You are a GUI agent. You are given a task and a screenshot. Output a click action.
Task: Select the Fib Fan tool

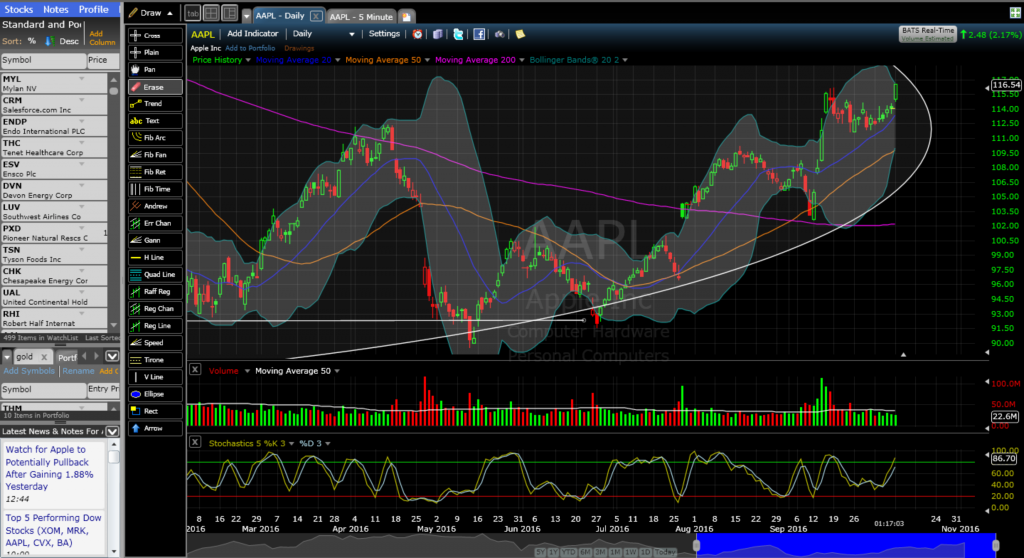coord(155,155)
